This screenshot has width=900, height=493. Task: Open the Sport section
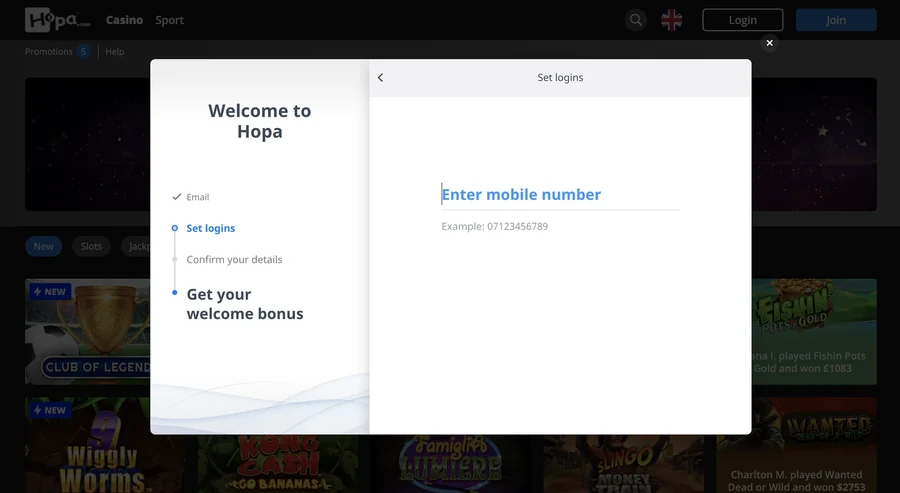[169, 20]
